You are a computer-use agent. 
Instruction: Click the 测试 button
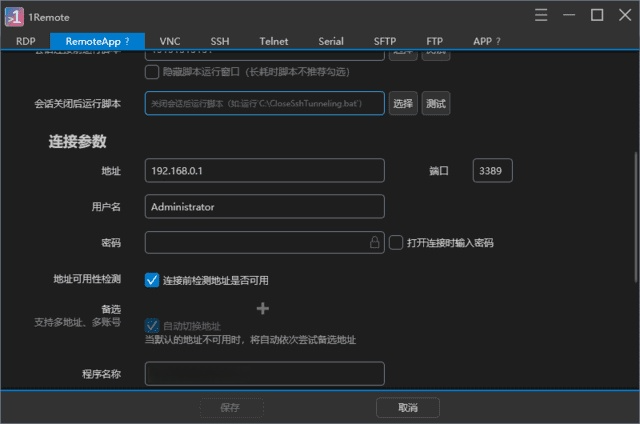coord(435,103)
